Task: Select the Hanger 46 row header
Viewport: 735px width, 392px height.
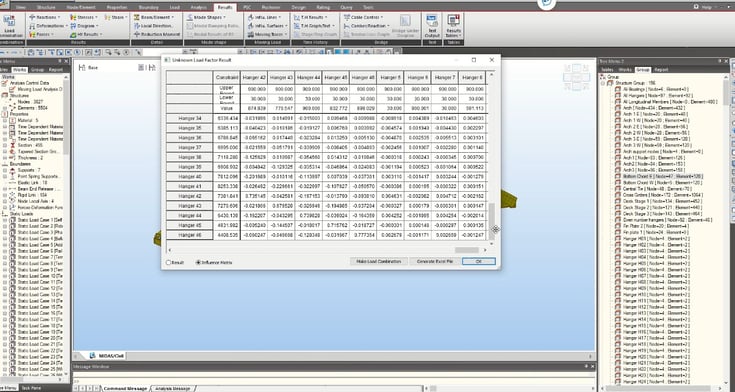Action: click(x=189, y=235)
